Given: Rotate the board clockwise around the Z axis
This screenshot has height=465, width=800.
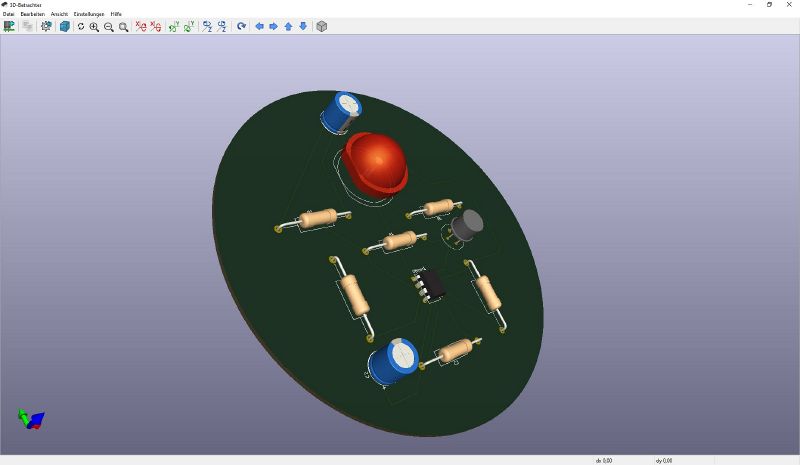Looking at the screenshot, I should (x=207, y=26).
